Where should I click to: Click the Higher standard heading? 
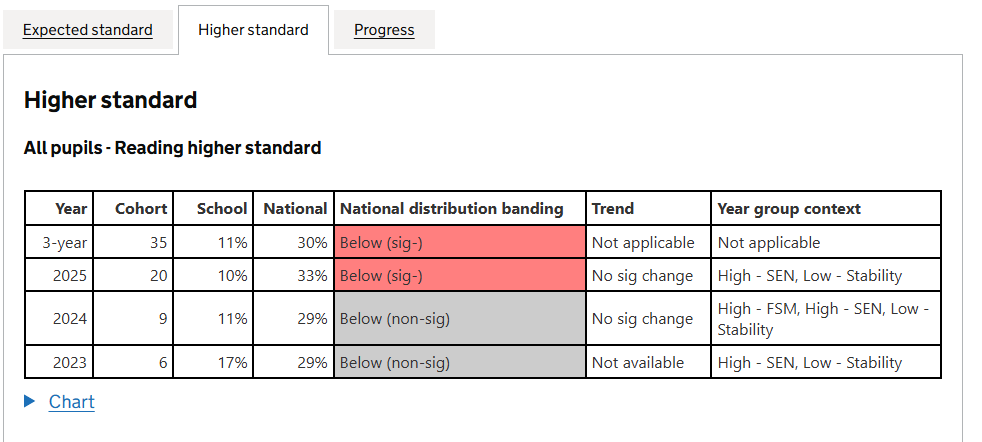[110, 100]
